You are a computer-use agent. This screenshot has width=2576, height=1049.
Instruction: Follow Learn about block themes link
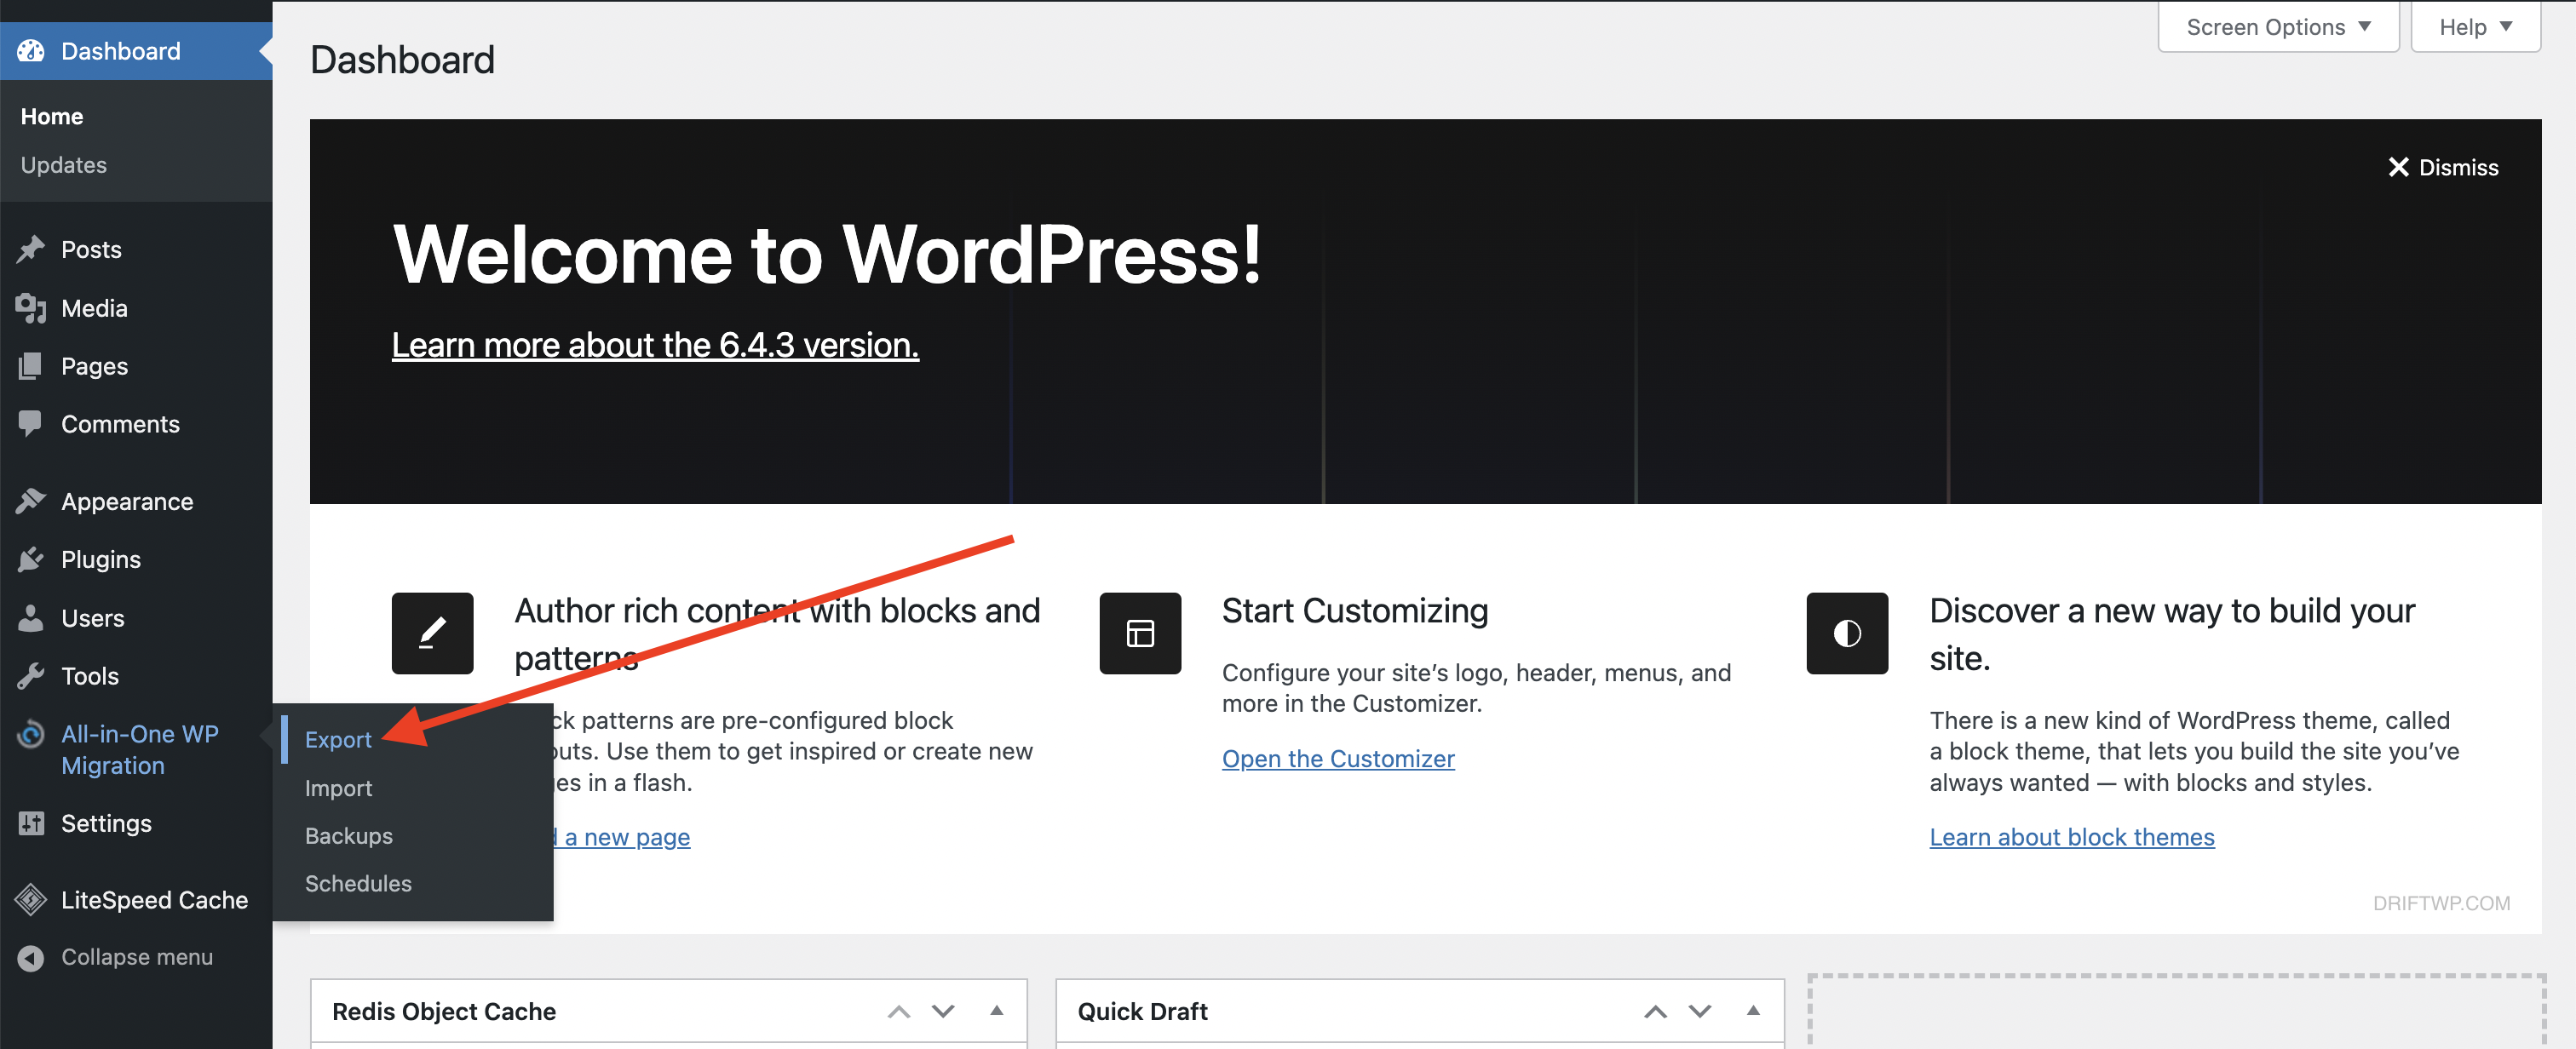click(2072, 837)
